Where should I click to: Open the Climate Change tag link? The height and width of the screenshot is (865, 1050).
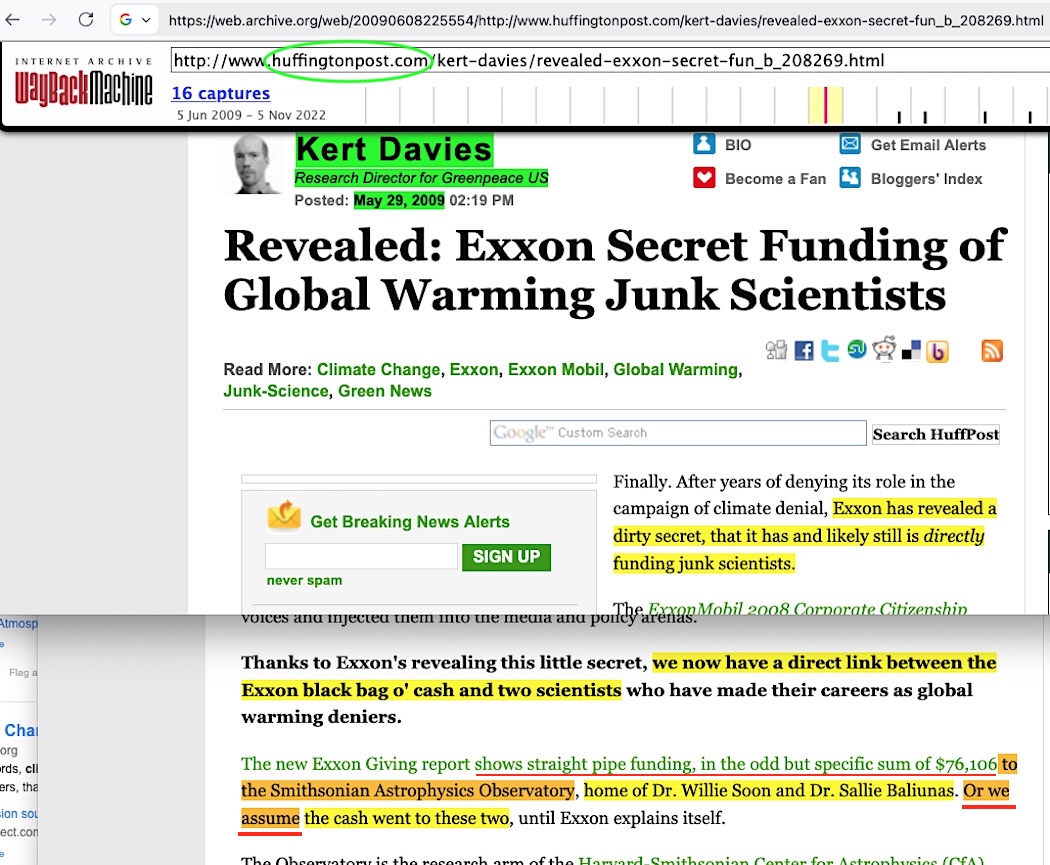(x=378, y=369)
